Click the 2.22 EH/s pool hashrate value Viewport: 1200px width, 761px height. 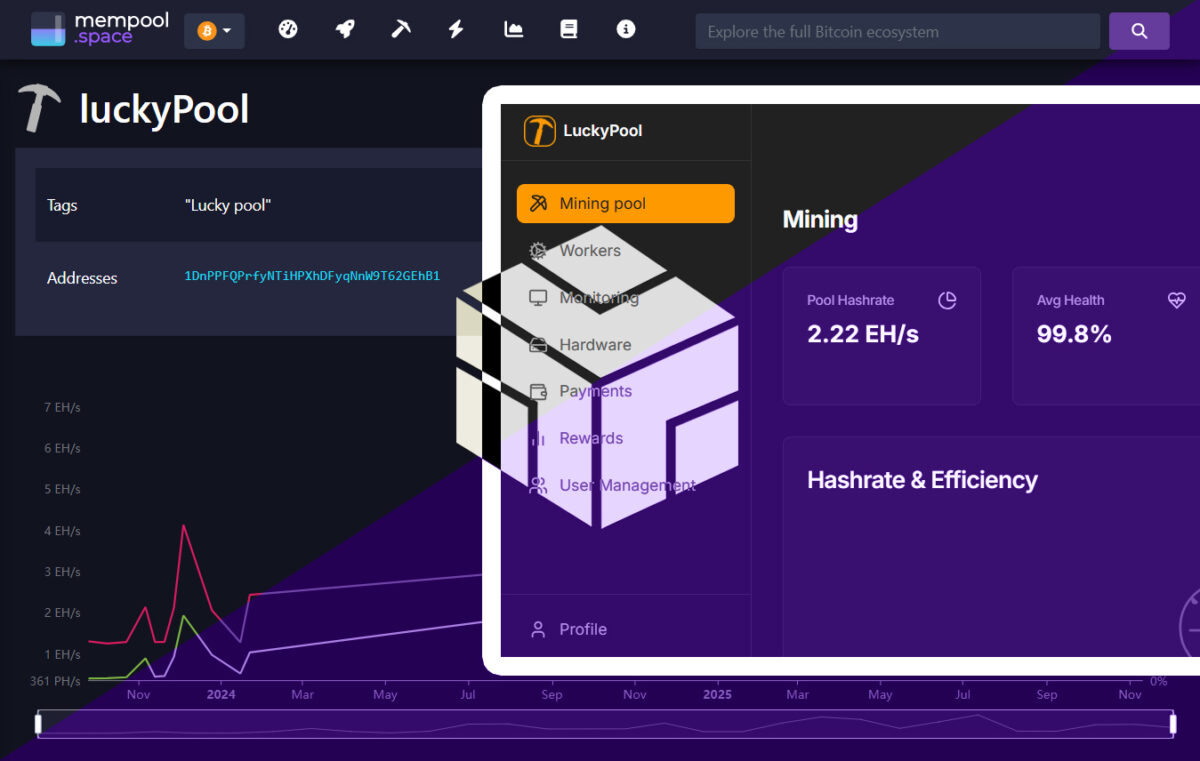click(862, 335)
